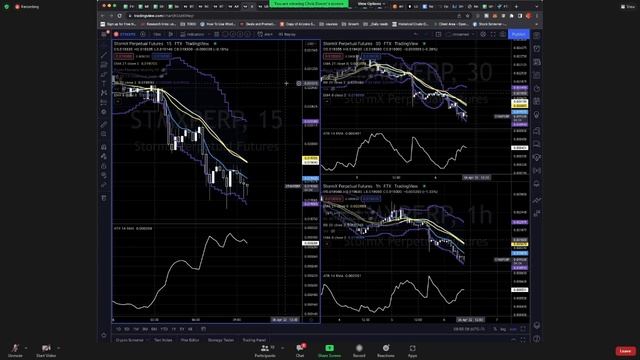This screenshot has height=360, width=640.
Task: Create an Alert from the top toolbar
Action: [265, 34]
